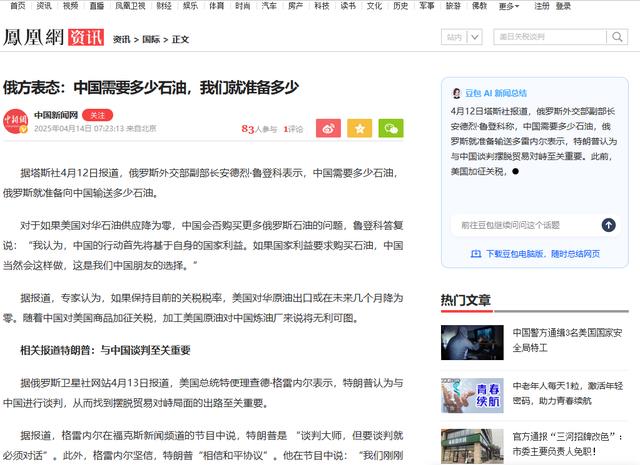This screenshot has height=465, width=640.
Task: Click the red 资讯 channel logo
Action: click(86, 37)
